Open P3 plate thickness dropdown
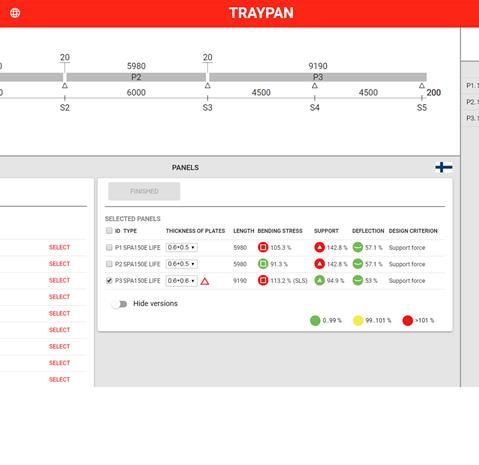This screenshot has height=465, width=479. pos(181,281)
